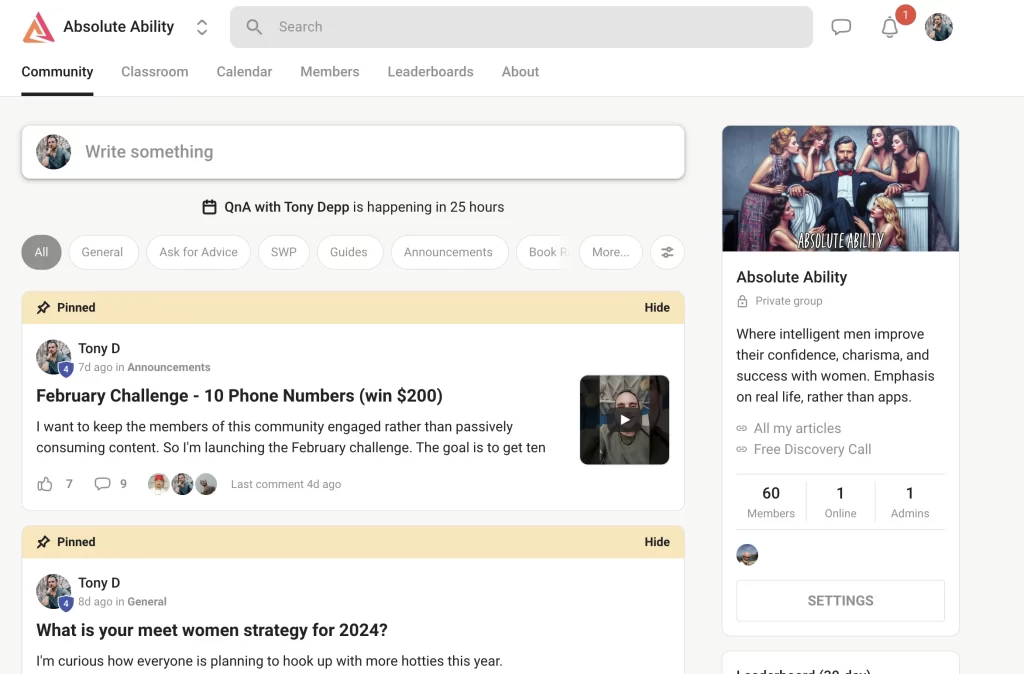Go to the Members tab
The height and width of the screenshot is (674, 1024).
(x=330, y=72)
